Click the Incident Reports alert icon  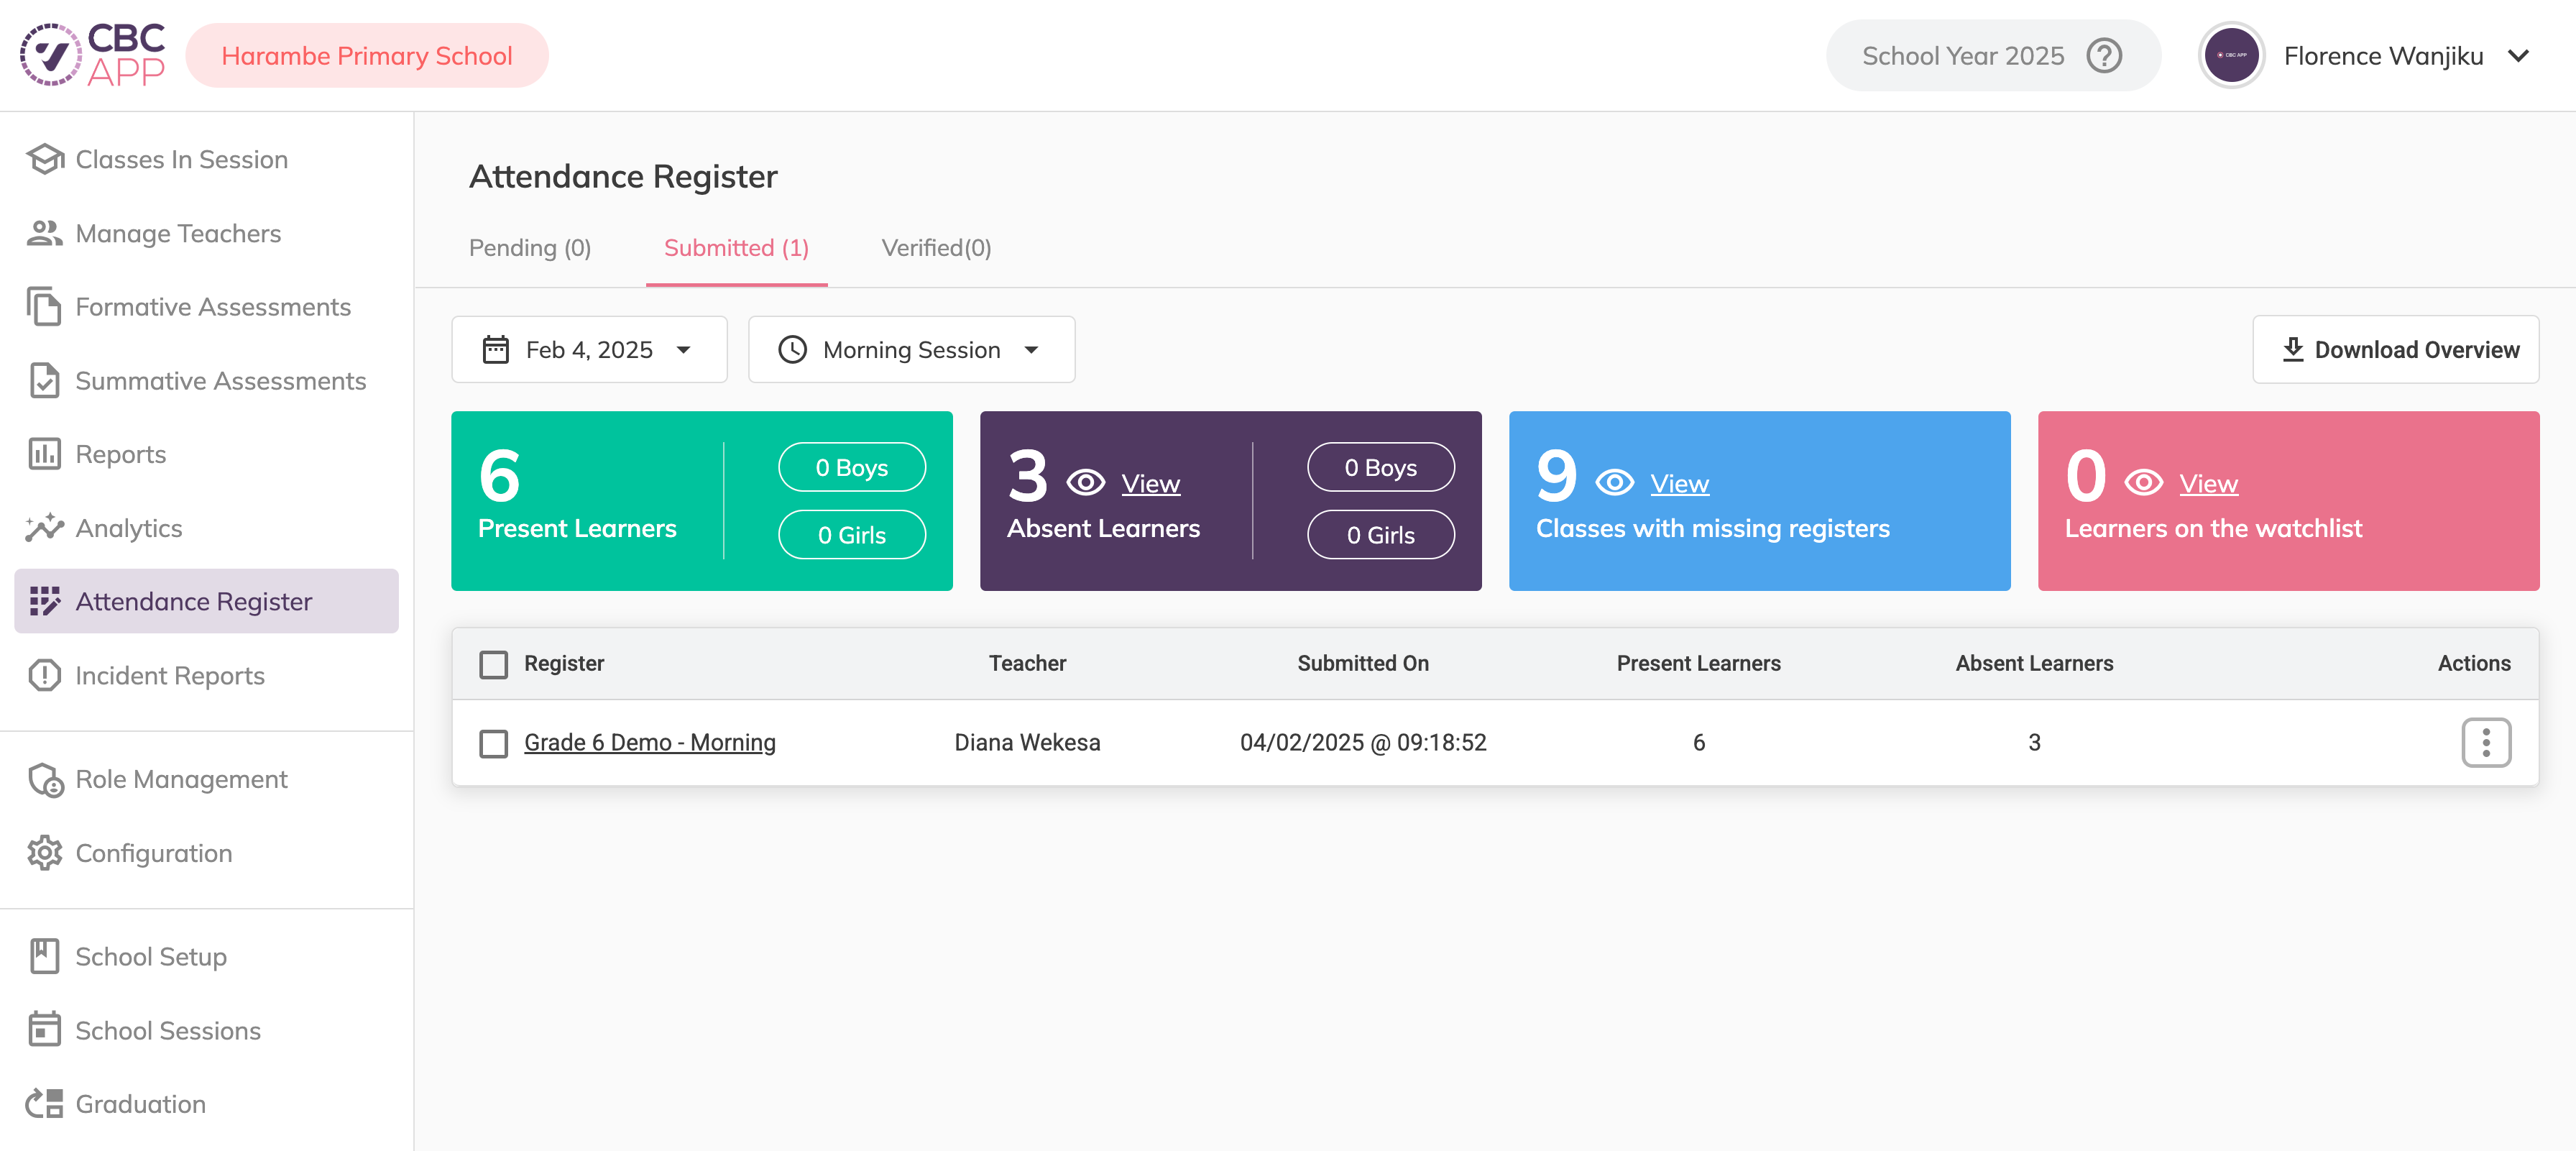(45, 675)
